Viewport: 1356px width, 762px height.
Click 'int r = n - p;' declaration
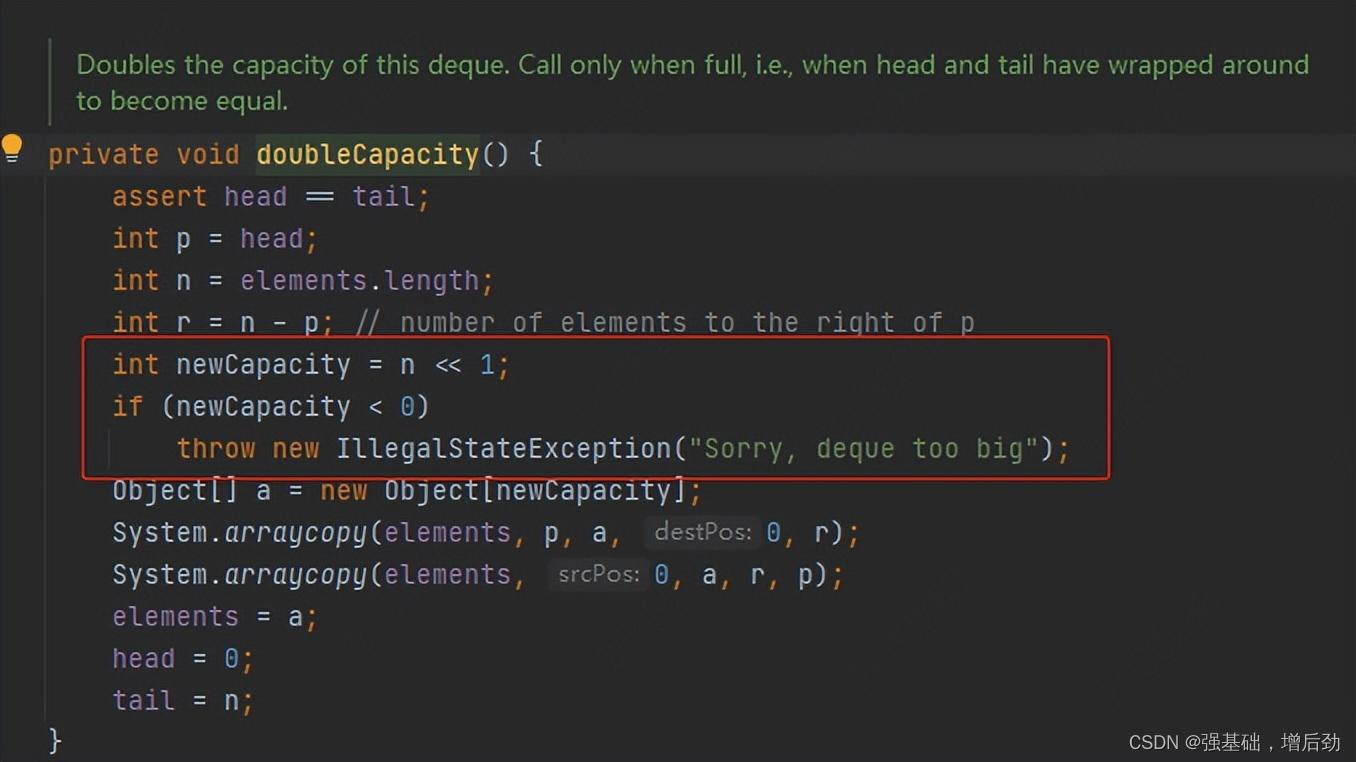coord(223,323)
